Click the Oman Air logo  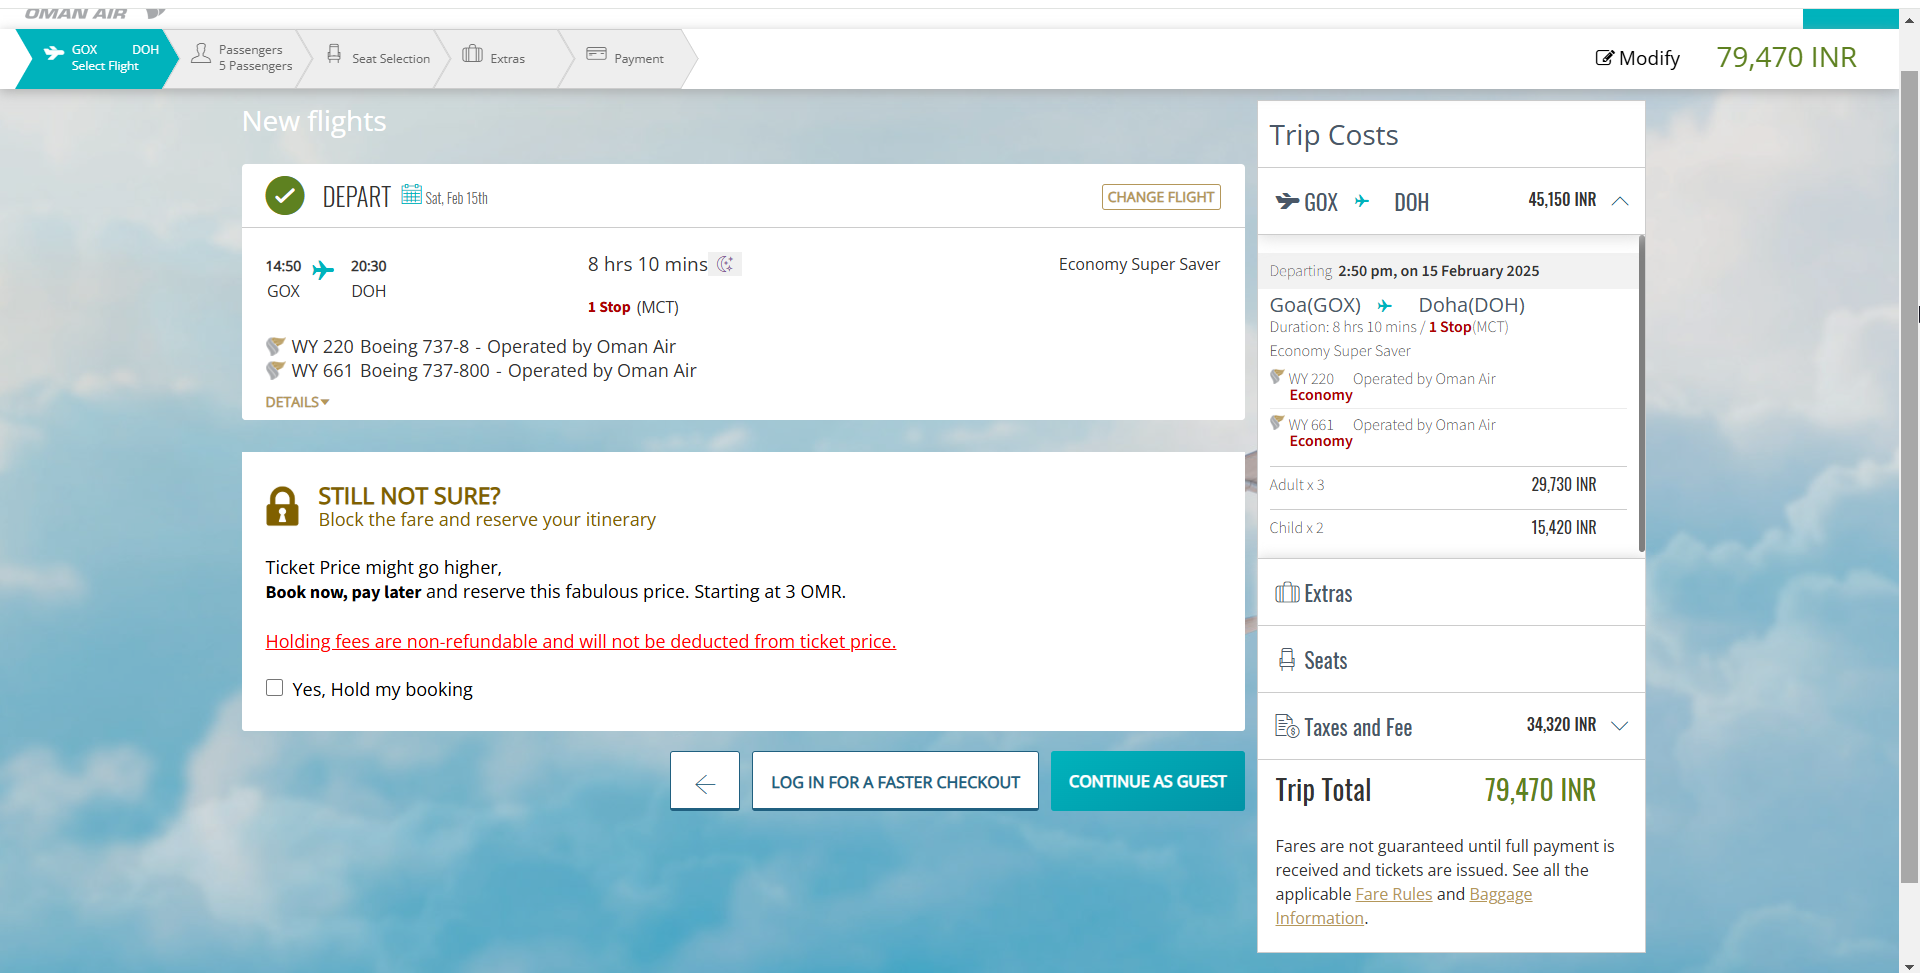pos(95,13)
